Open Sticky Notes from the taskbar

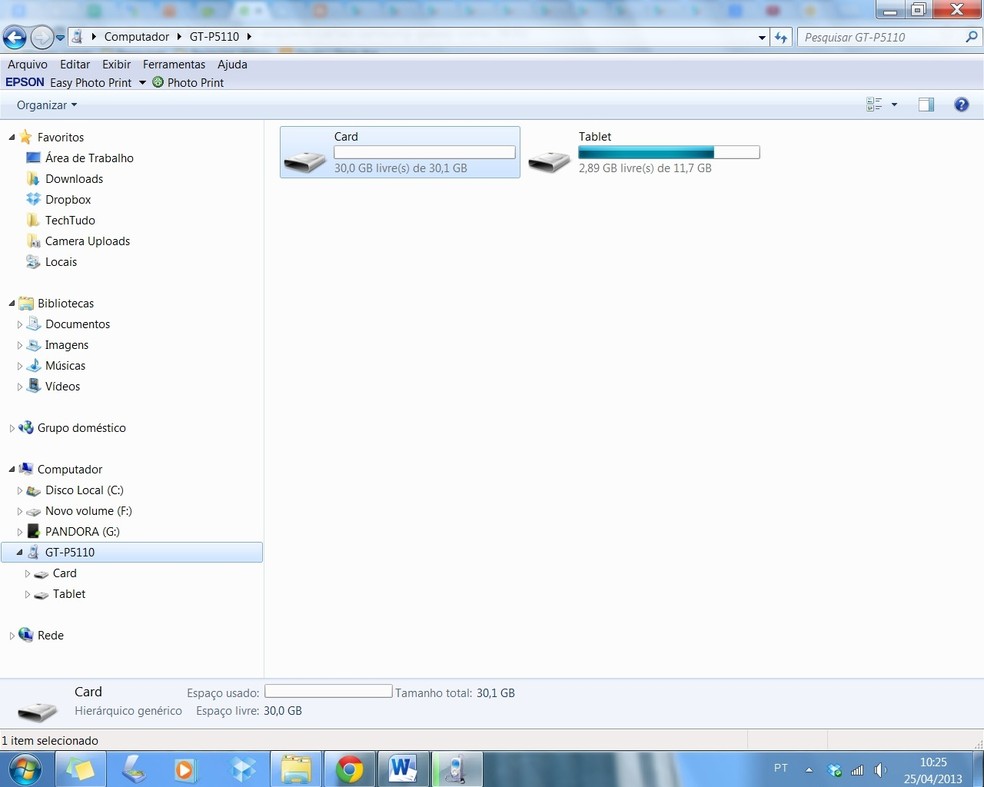[x=80, y=769]
